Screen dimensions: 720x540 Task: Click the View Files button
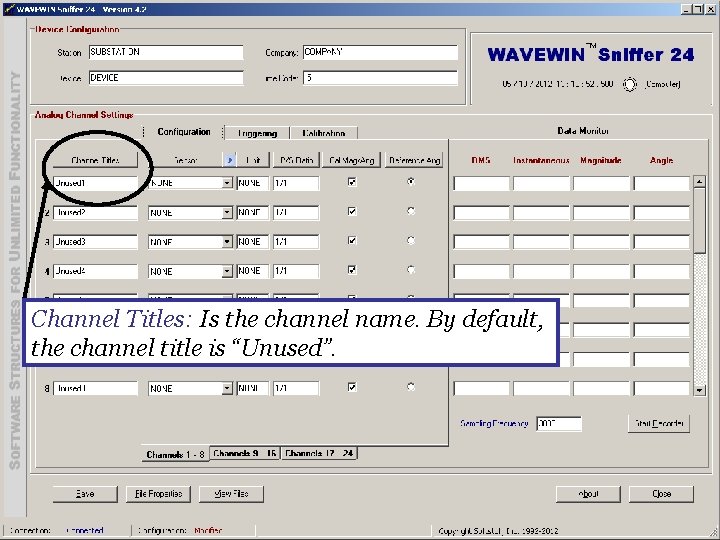pyautogui.click(x=231, y=494)
